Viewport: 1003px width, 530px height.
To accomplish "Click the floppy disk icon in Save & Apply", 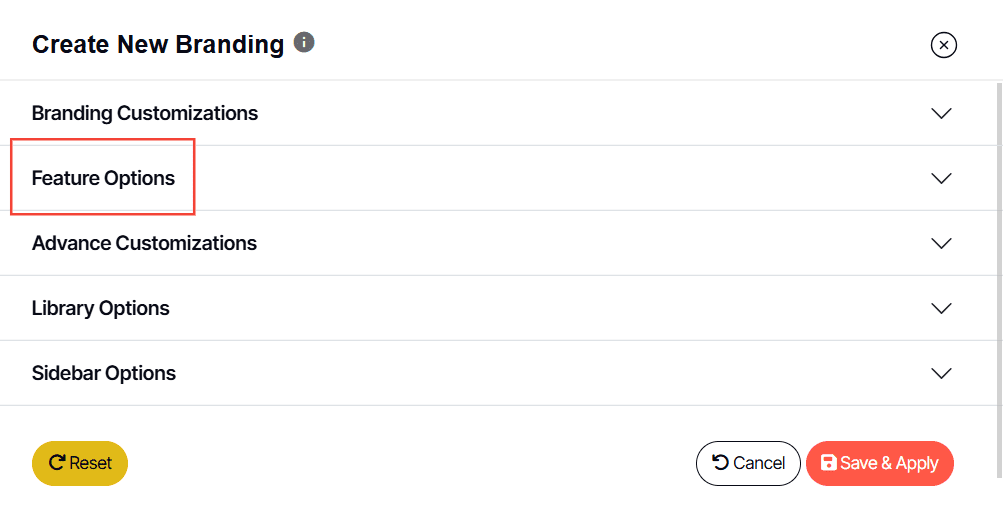I will tap(829, 463).
